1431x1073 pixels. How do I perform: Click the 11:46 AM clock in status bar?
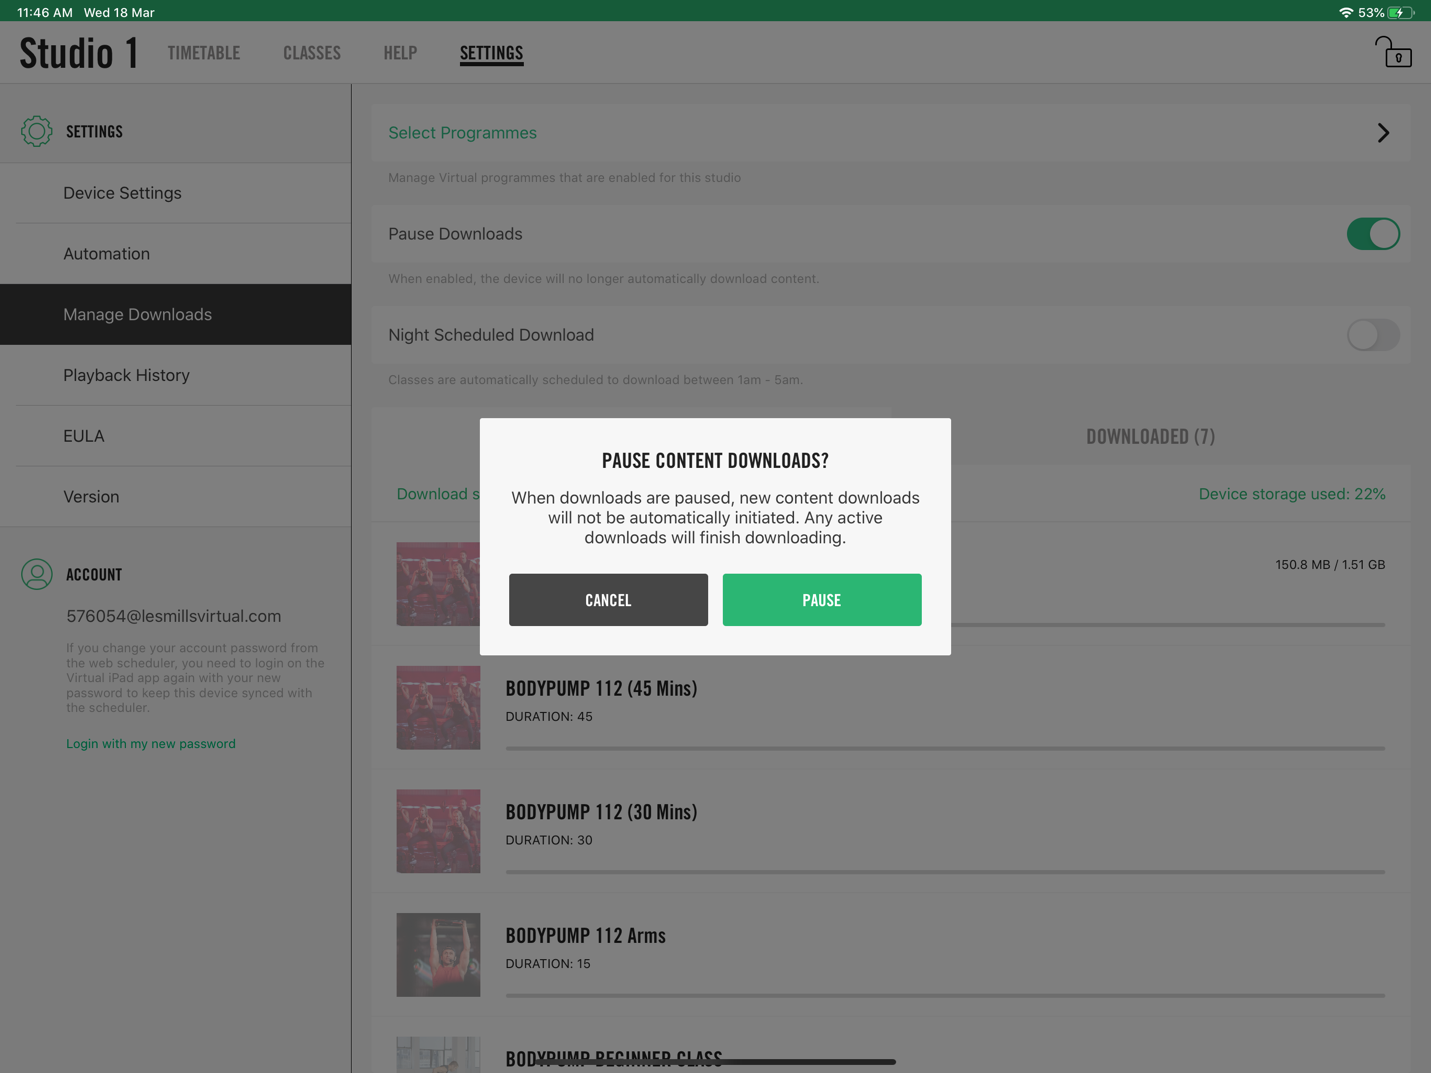click(44, 12)
